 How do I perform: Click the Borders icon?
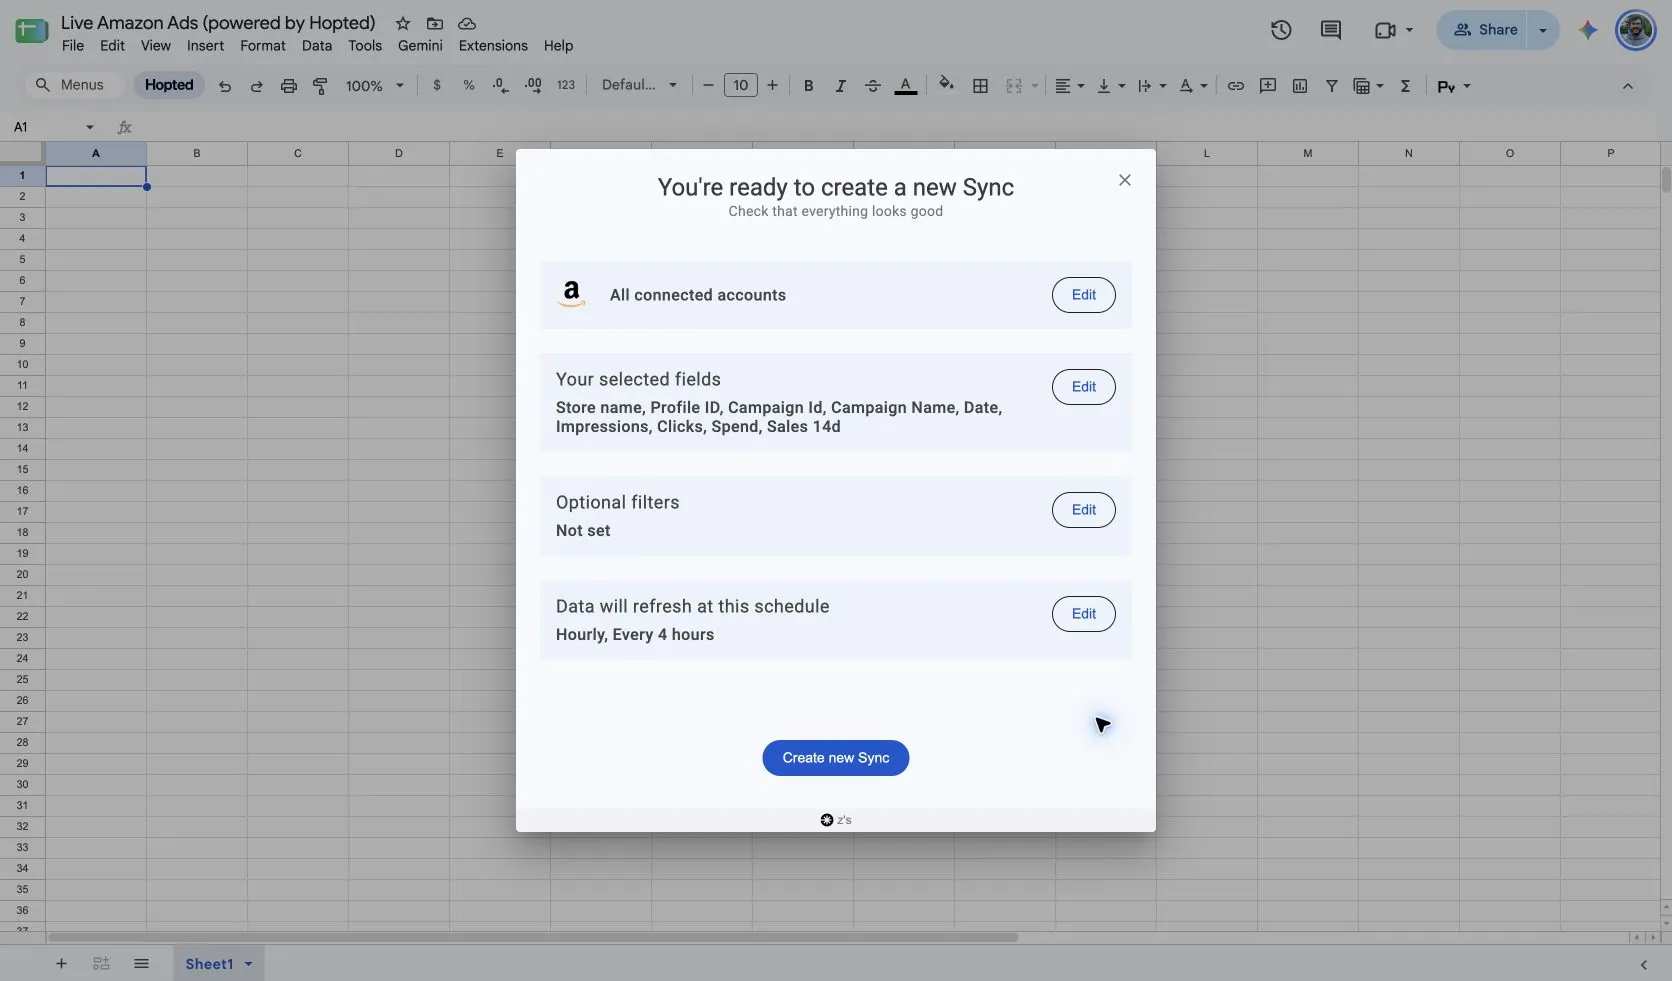click(x=980, y=86)
